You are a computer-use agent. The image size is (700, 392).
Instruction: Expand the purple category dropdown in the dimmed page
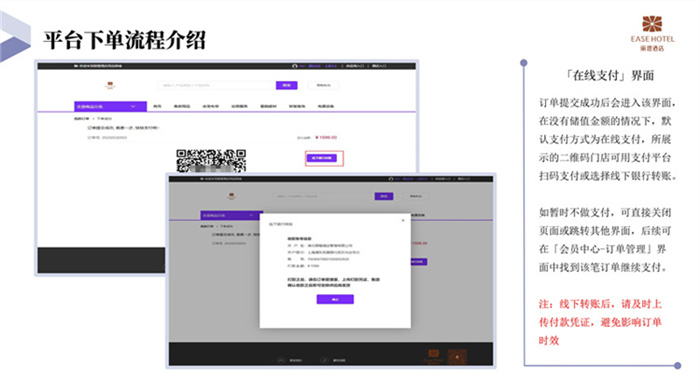(x=231, y=215)
